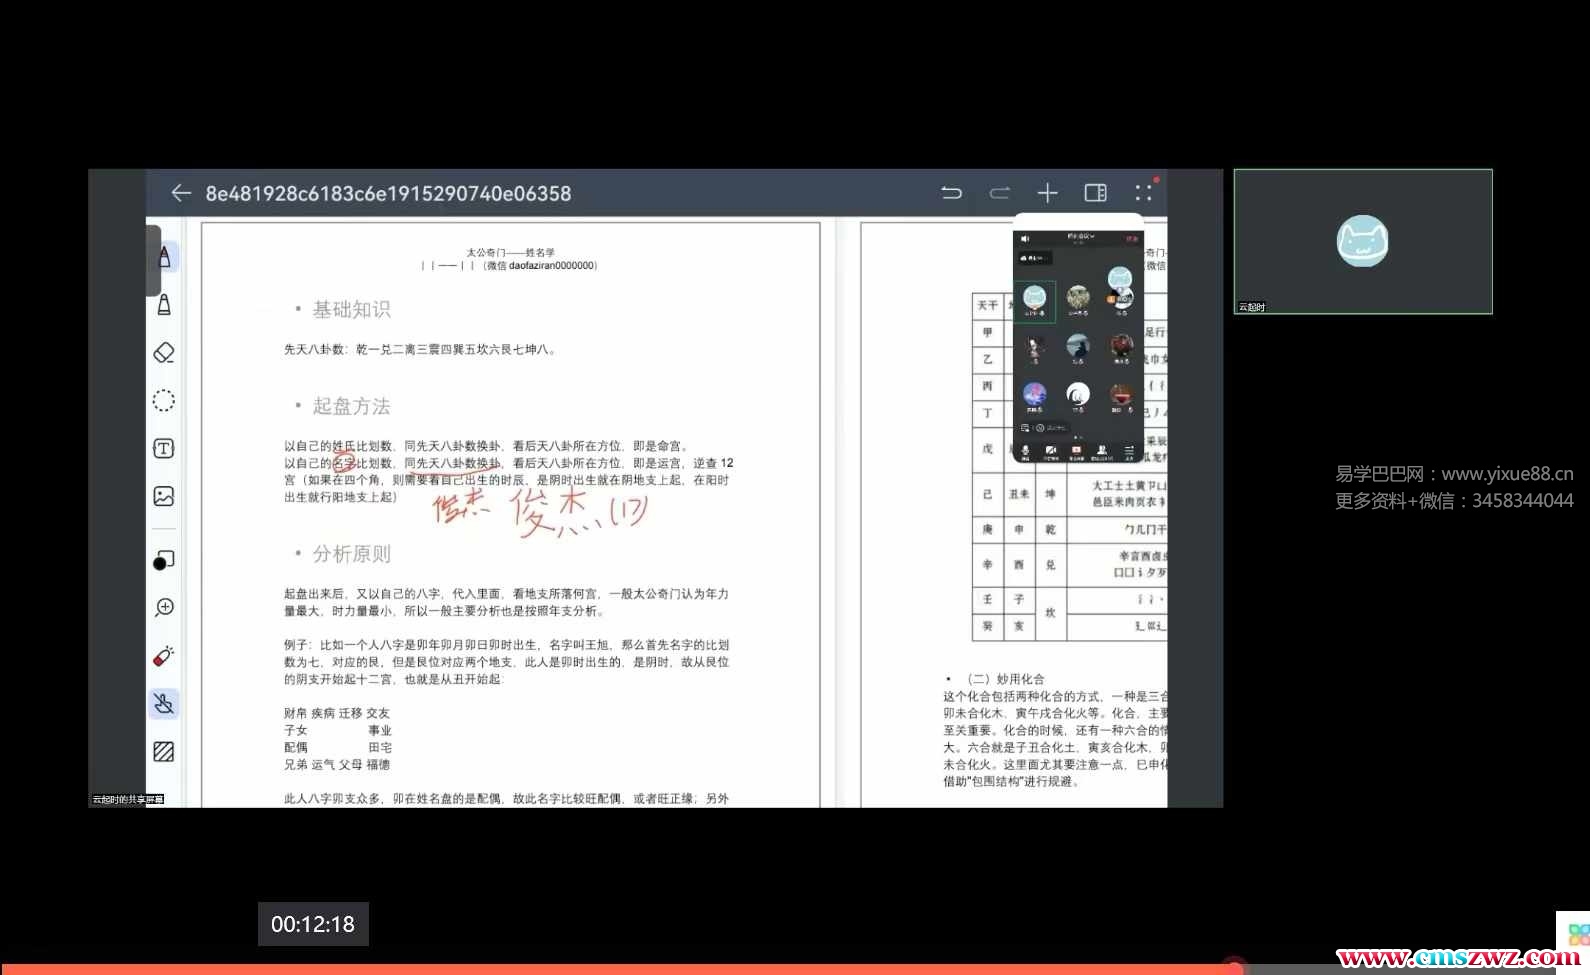Undo the last stroke
1590x975 pixels.
[952, 193]
